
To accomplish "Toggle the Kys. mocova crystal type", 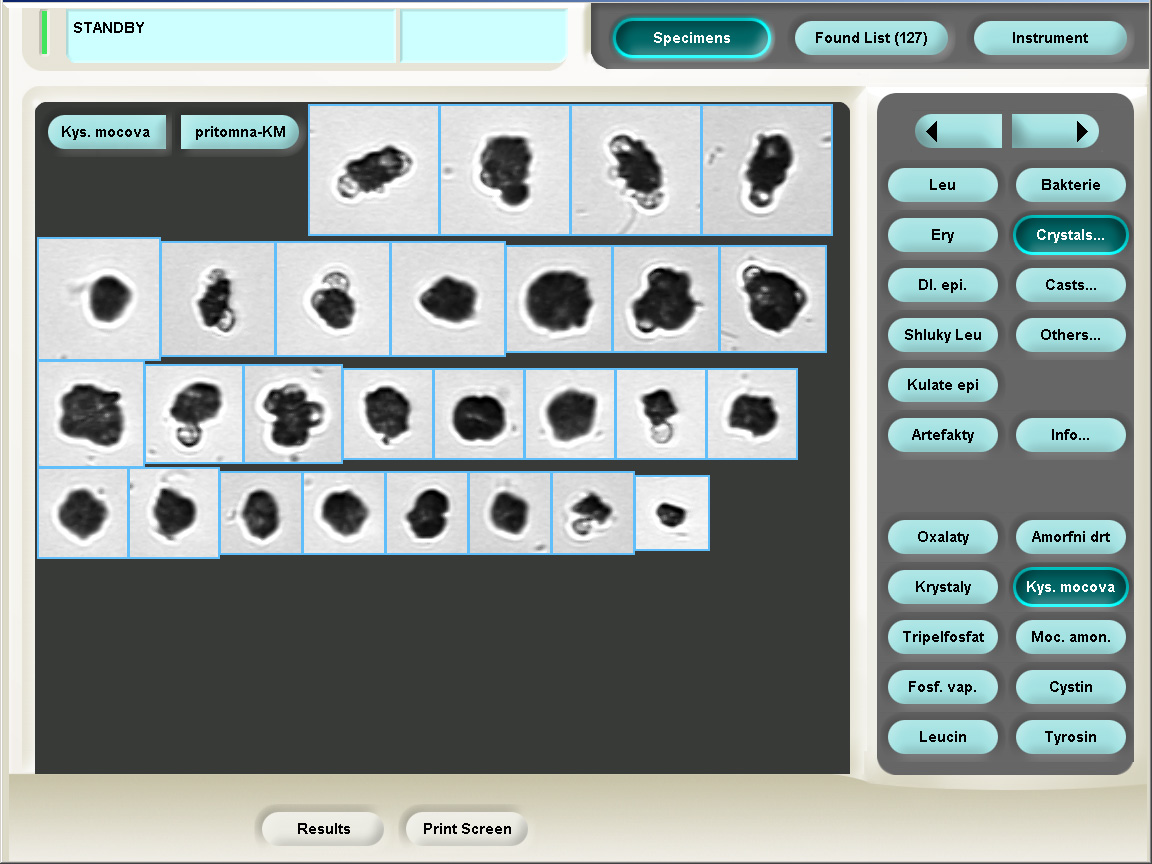I will 1070,587.
